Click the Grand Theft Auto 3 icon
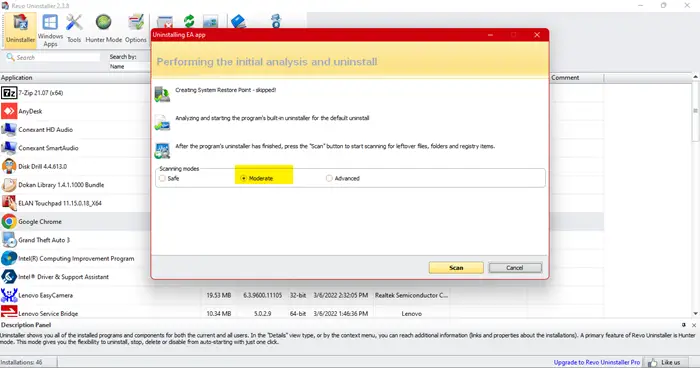700x369 pixels. (x=9, y=240)
